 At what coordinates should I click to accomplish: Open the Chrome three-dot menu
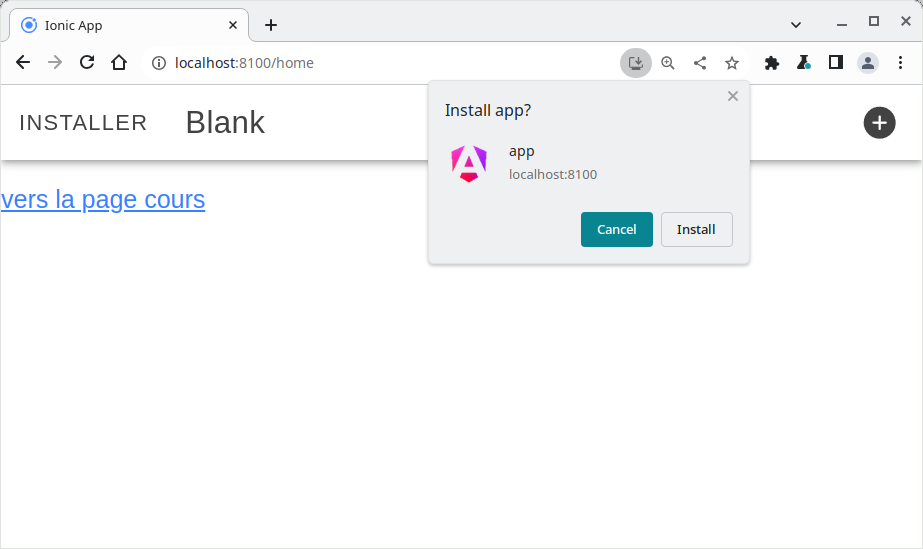[x=900, y=63]
